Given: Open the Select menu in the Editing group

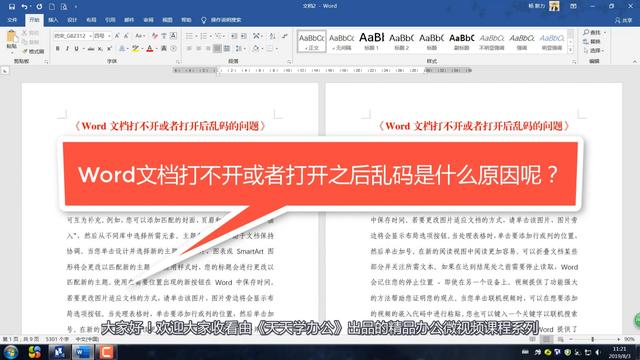Looking at the screenshot, I should pos(594,51).
